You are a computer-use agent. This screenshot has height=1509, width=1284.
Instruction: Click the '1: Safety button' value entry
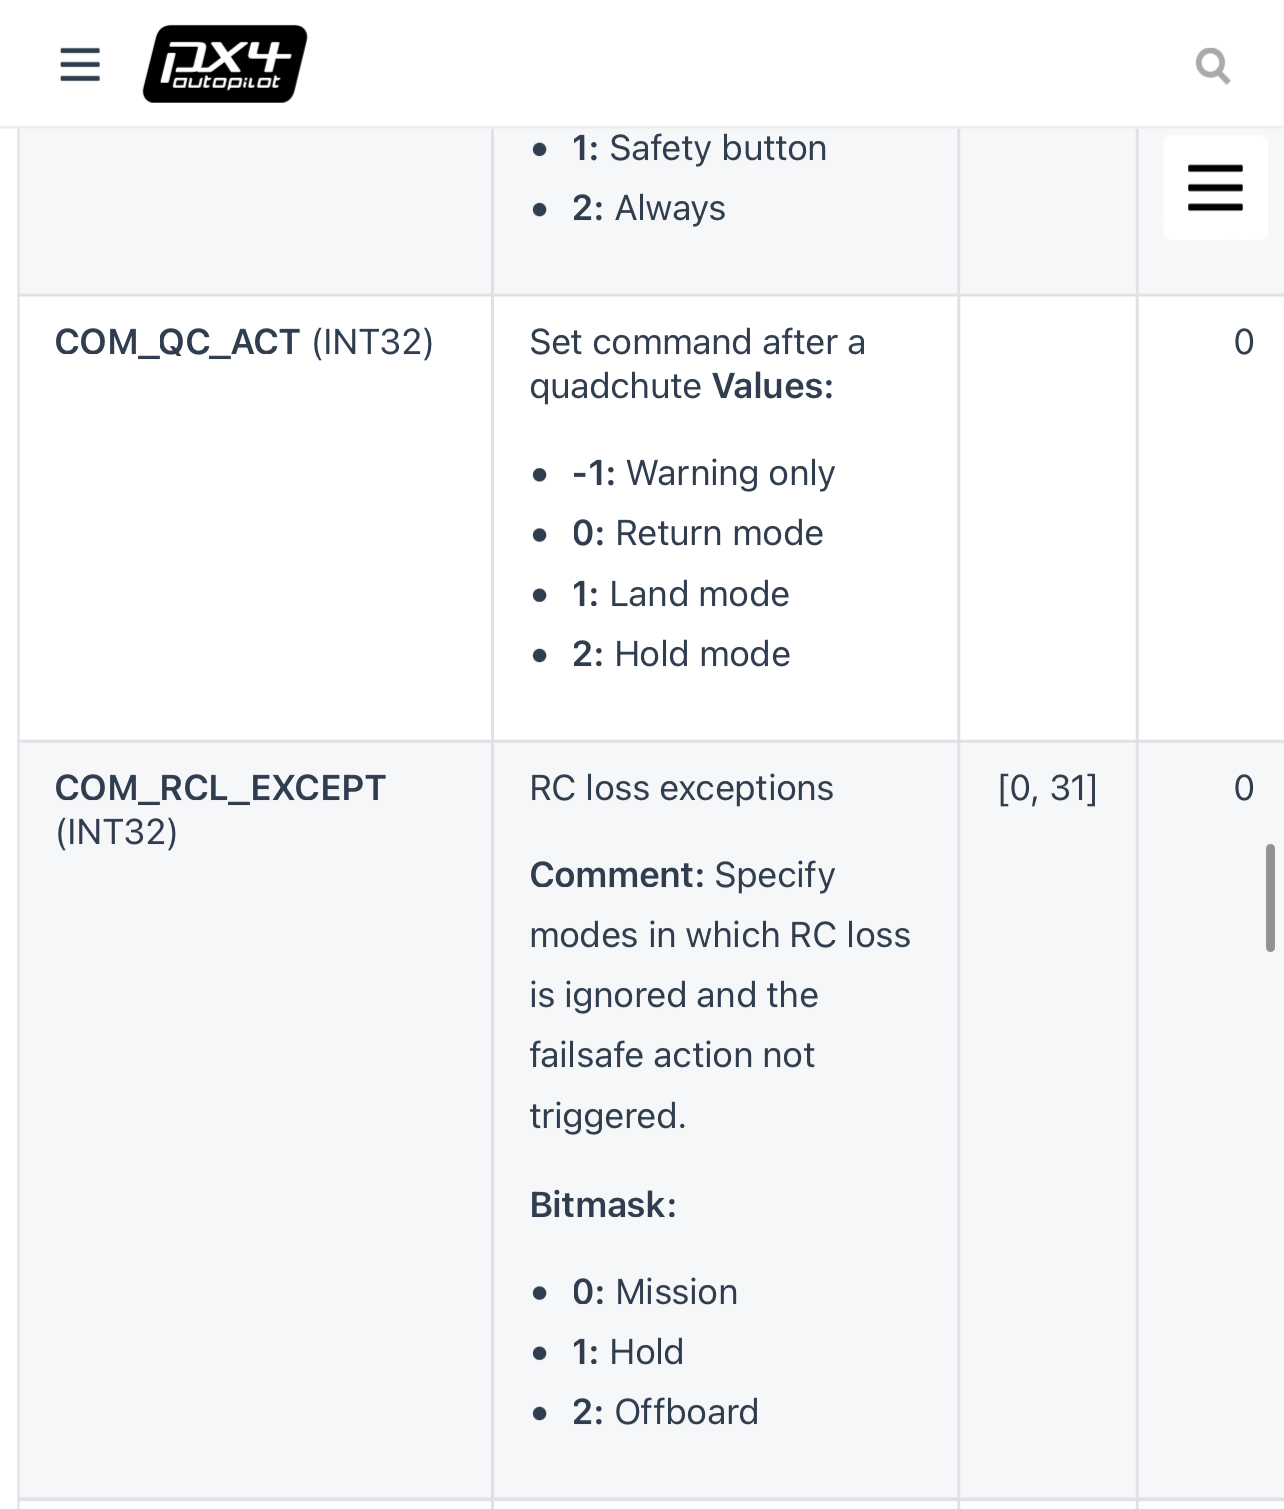coord(698,147)
